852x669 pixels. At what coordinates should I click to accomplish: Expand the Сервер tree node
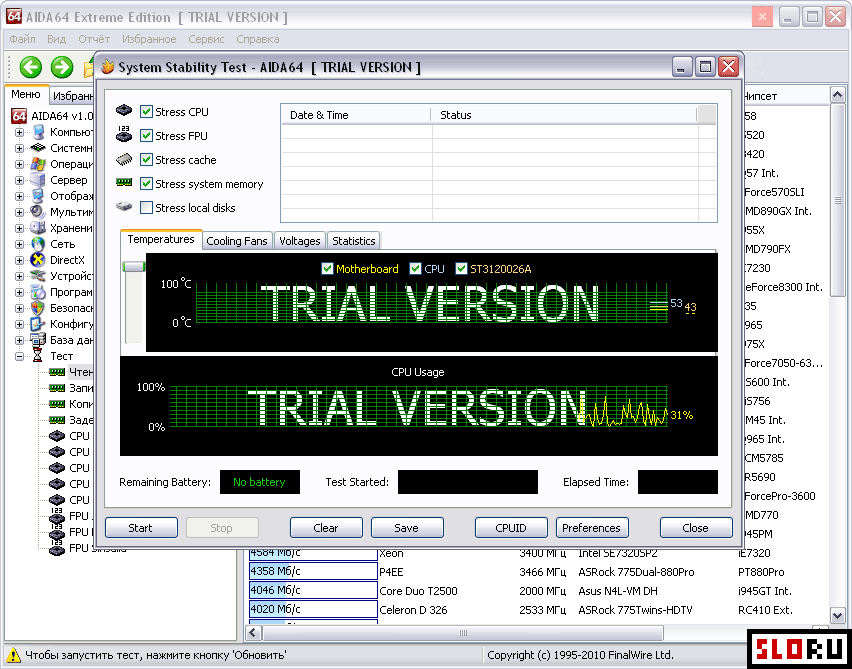(x=20, y=180)
